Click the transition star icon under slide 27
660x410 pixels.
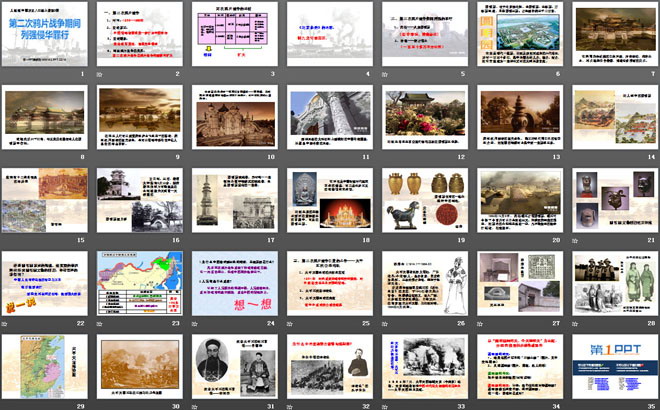(480, 324)
